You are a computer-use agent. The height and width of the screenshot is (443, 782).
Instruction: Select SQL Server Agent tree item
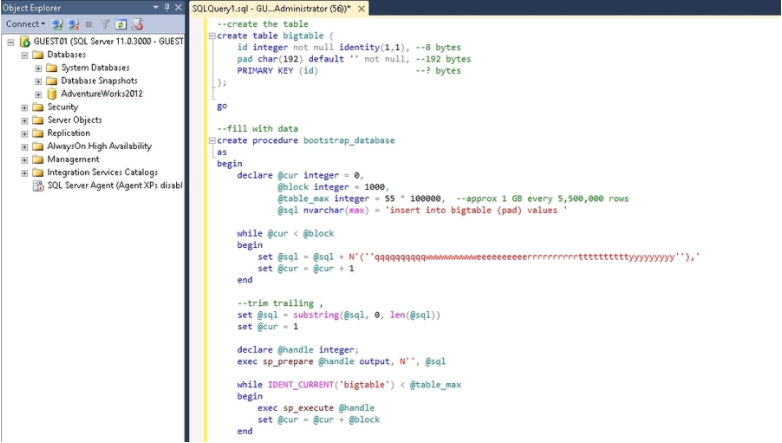(115, 185)
